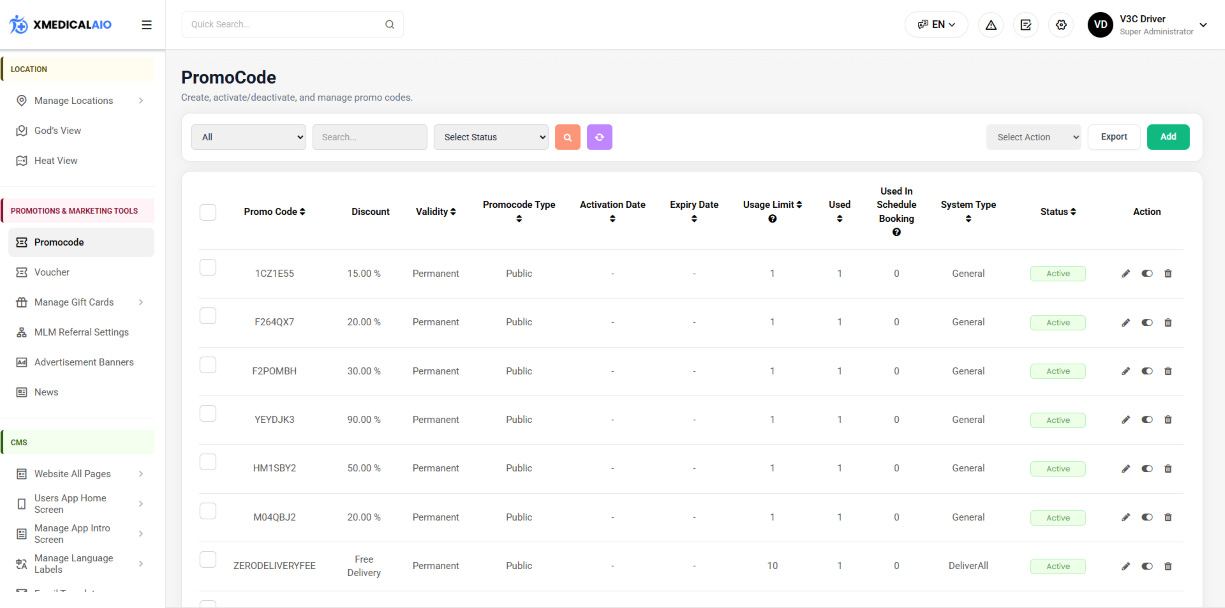
Task: Edit promo code M04QBJ2 with pencil icon
Action: click(1126, 517)
